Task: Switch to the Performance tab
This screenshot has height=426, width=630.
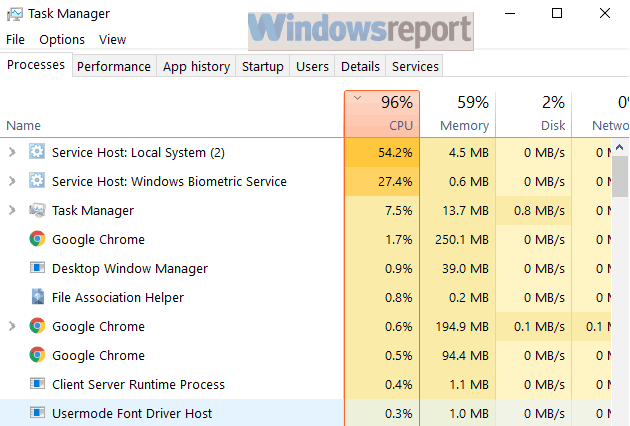Action: pyautogui.click(x=114, y=66)
